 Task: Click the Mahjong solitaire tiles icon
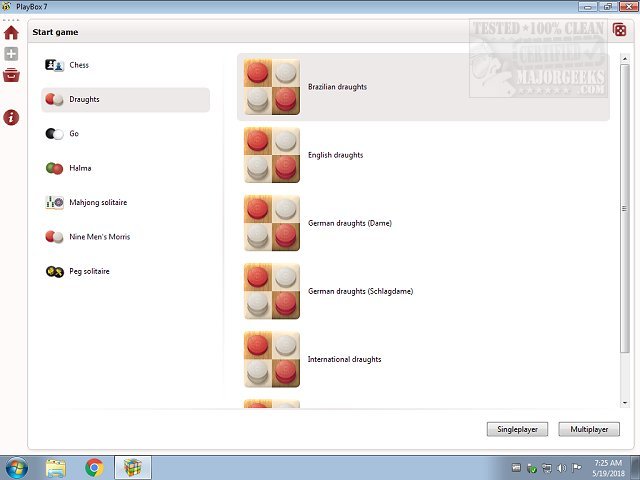point(54,202)
